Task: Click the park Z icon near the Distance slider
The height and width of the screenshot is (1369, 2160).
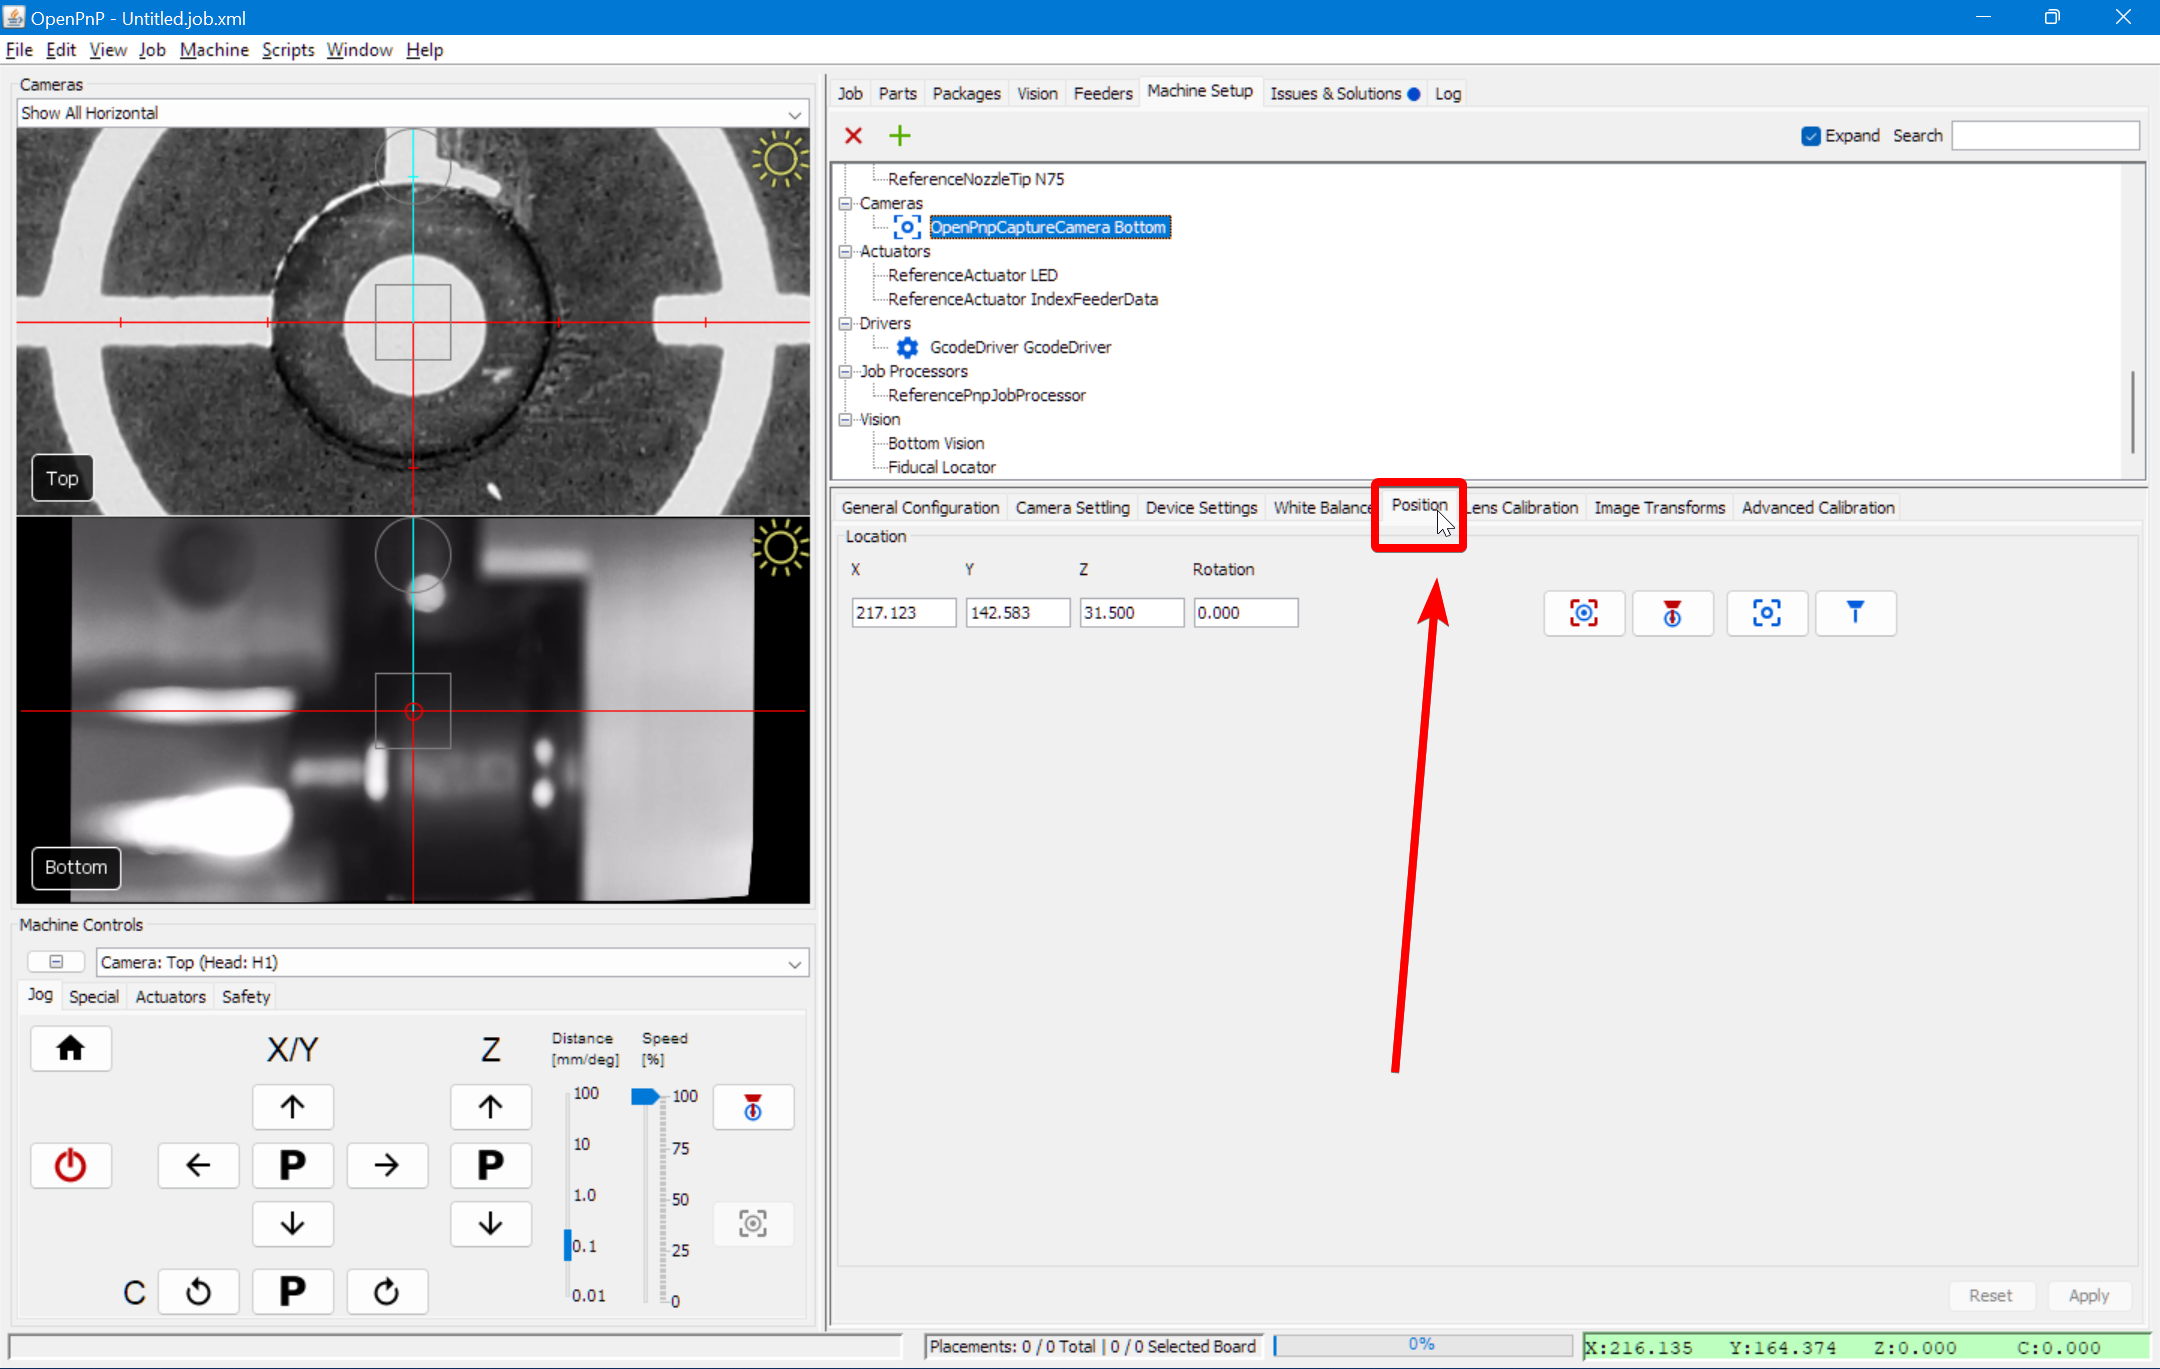Action: (x=752, y=1107)
